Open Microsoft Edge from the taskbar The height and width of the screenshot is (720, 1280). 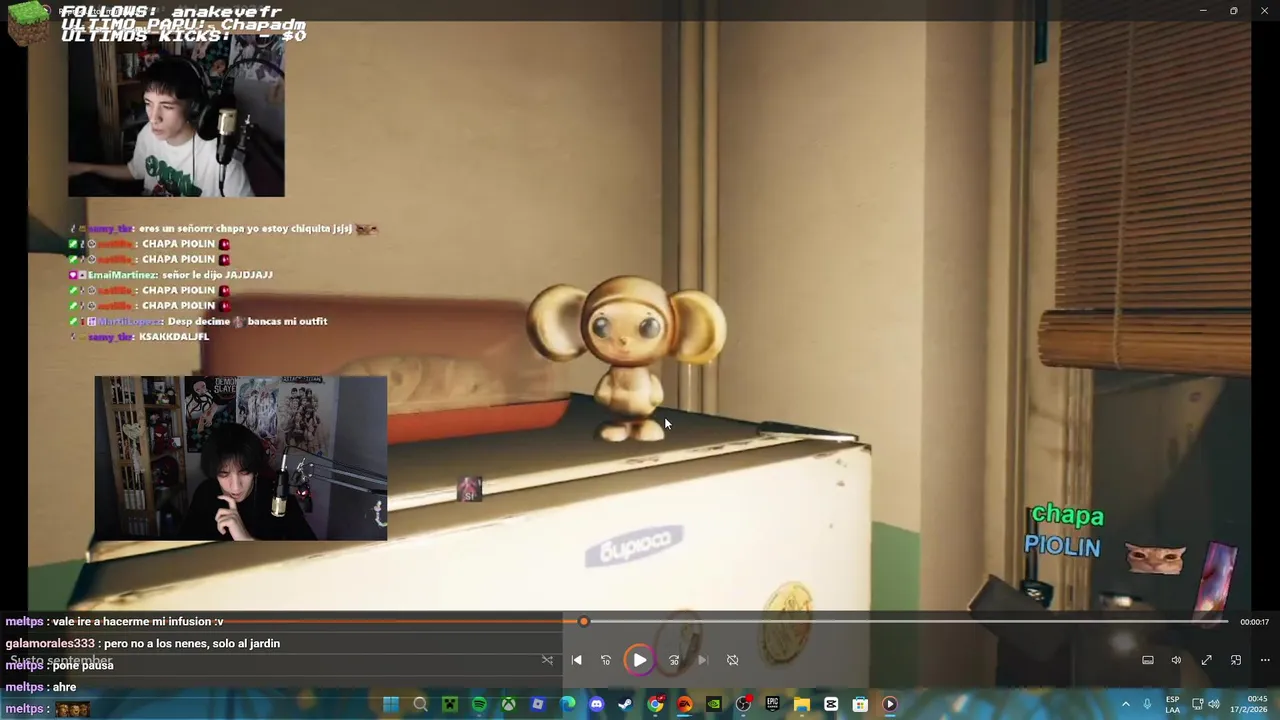567,704
